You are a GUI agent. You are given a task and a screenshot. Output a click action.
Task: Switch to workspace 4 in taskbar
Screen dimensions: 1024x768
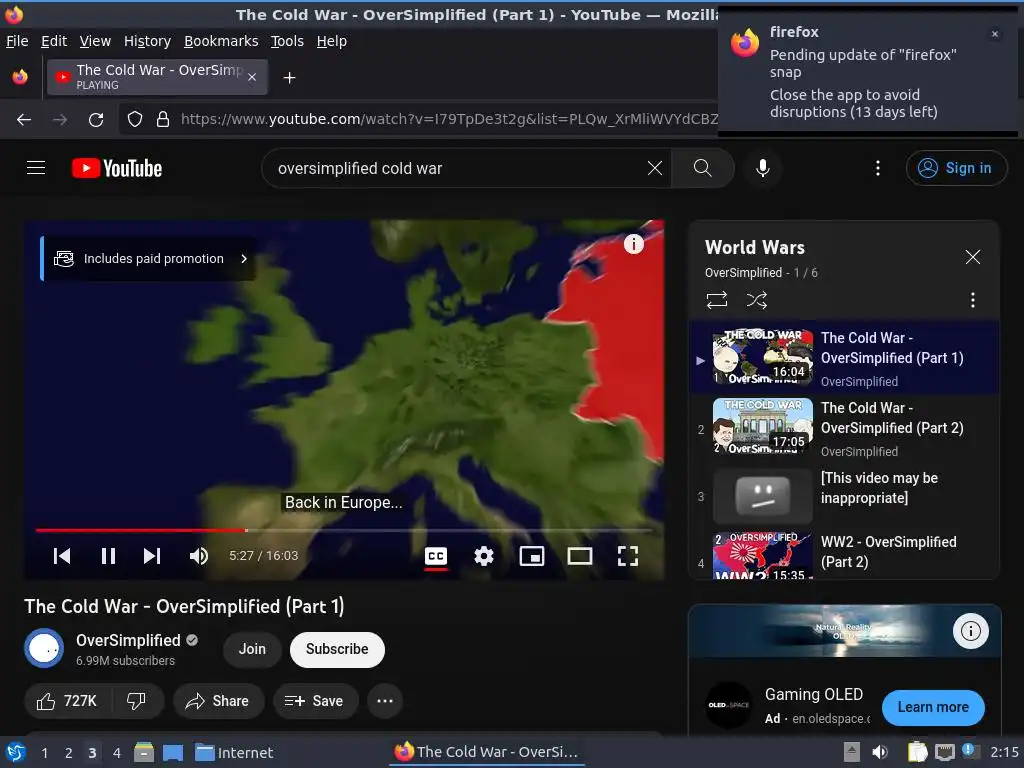pyautogui.click(x=116, y=753)
